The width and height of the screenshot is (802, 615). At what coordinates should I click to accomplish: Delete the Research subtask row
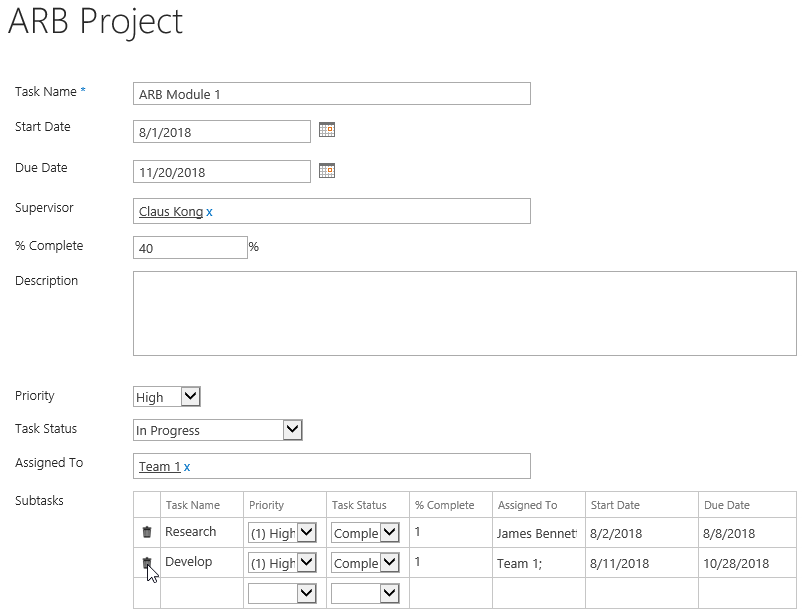(x=147, y=532)
